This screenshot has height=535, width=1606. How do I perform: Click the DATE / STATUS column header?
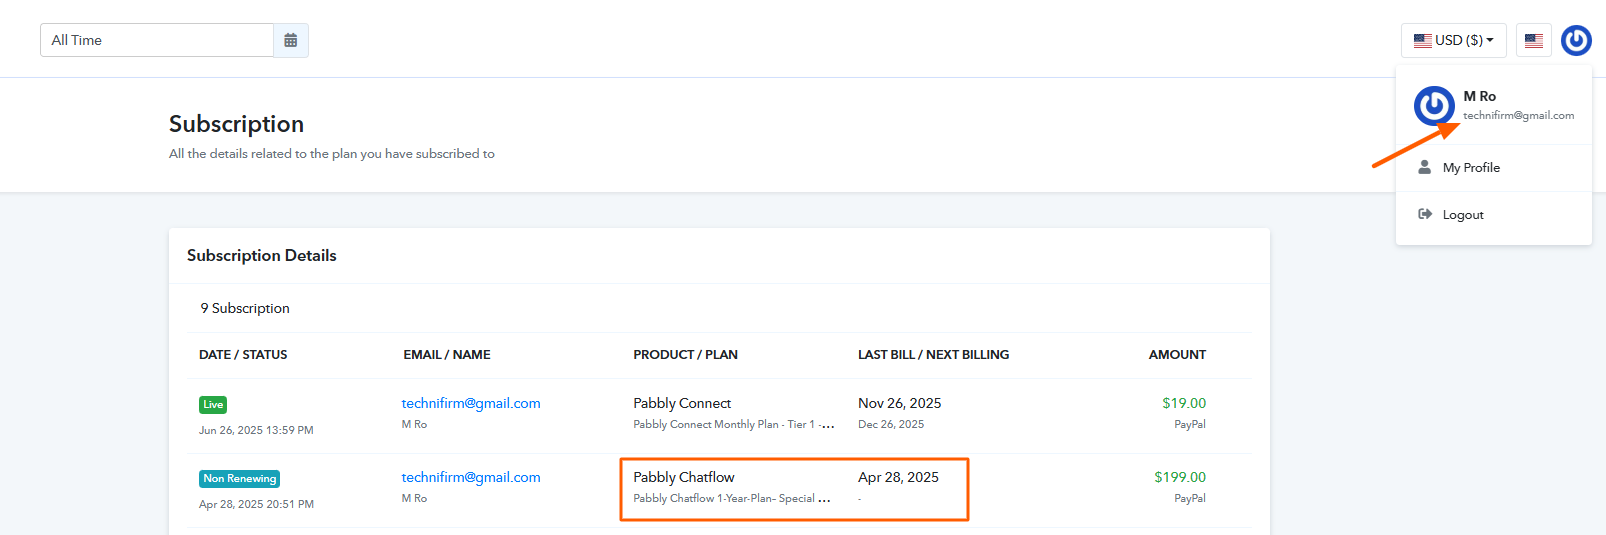click(x=243, y=355)
